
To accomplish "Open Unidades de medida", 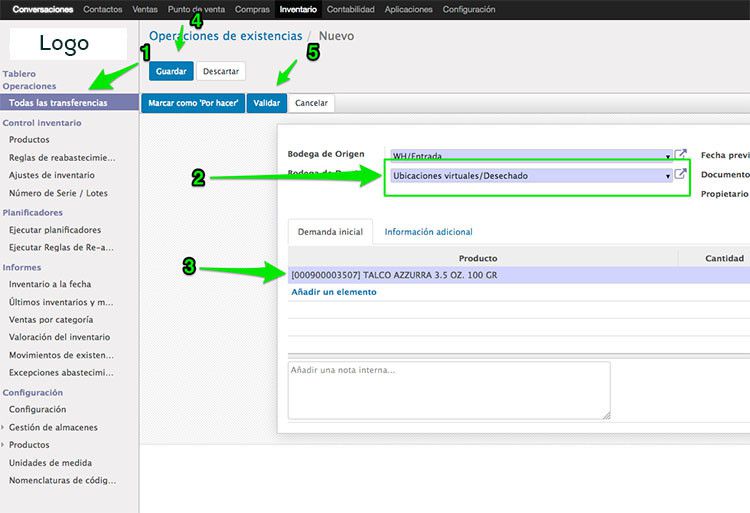I will point(50,463).
